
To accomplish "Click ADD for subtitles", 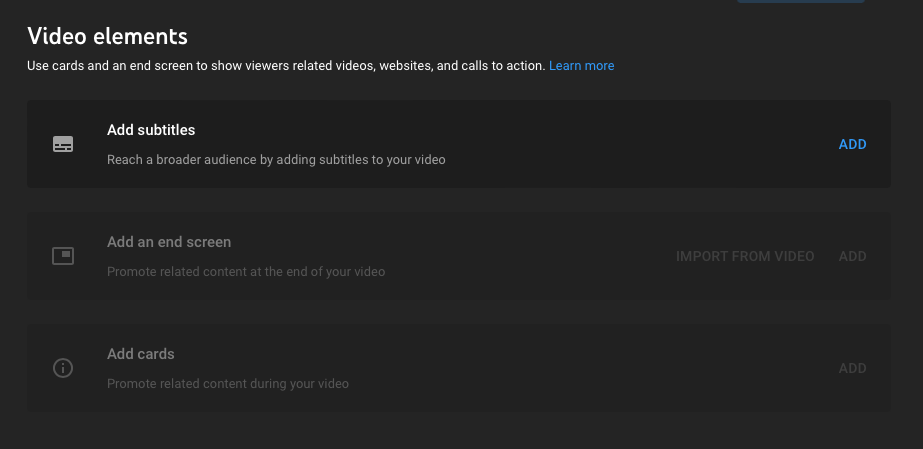I will (x=852, y=144).
